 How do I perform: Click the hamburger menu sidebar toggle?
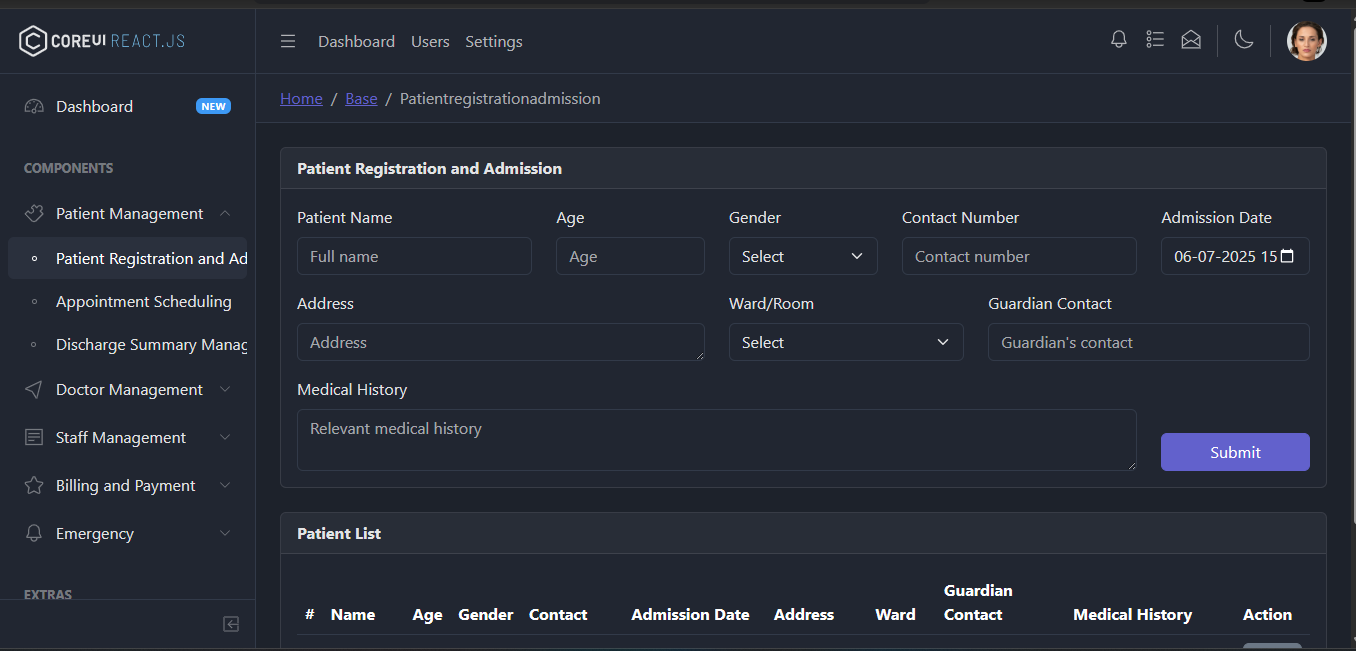pos(288,41)
